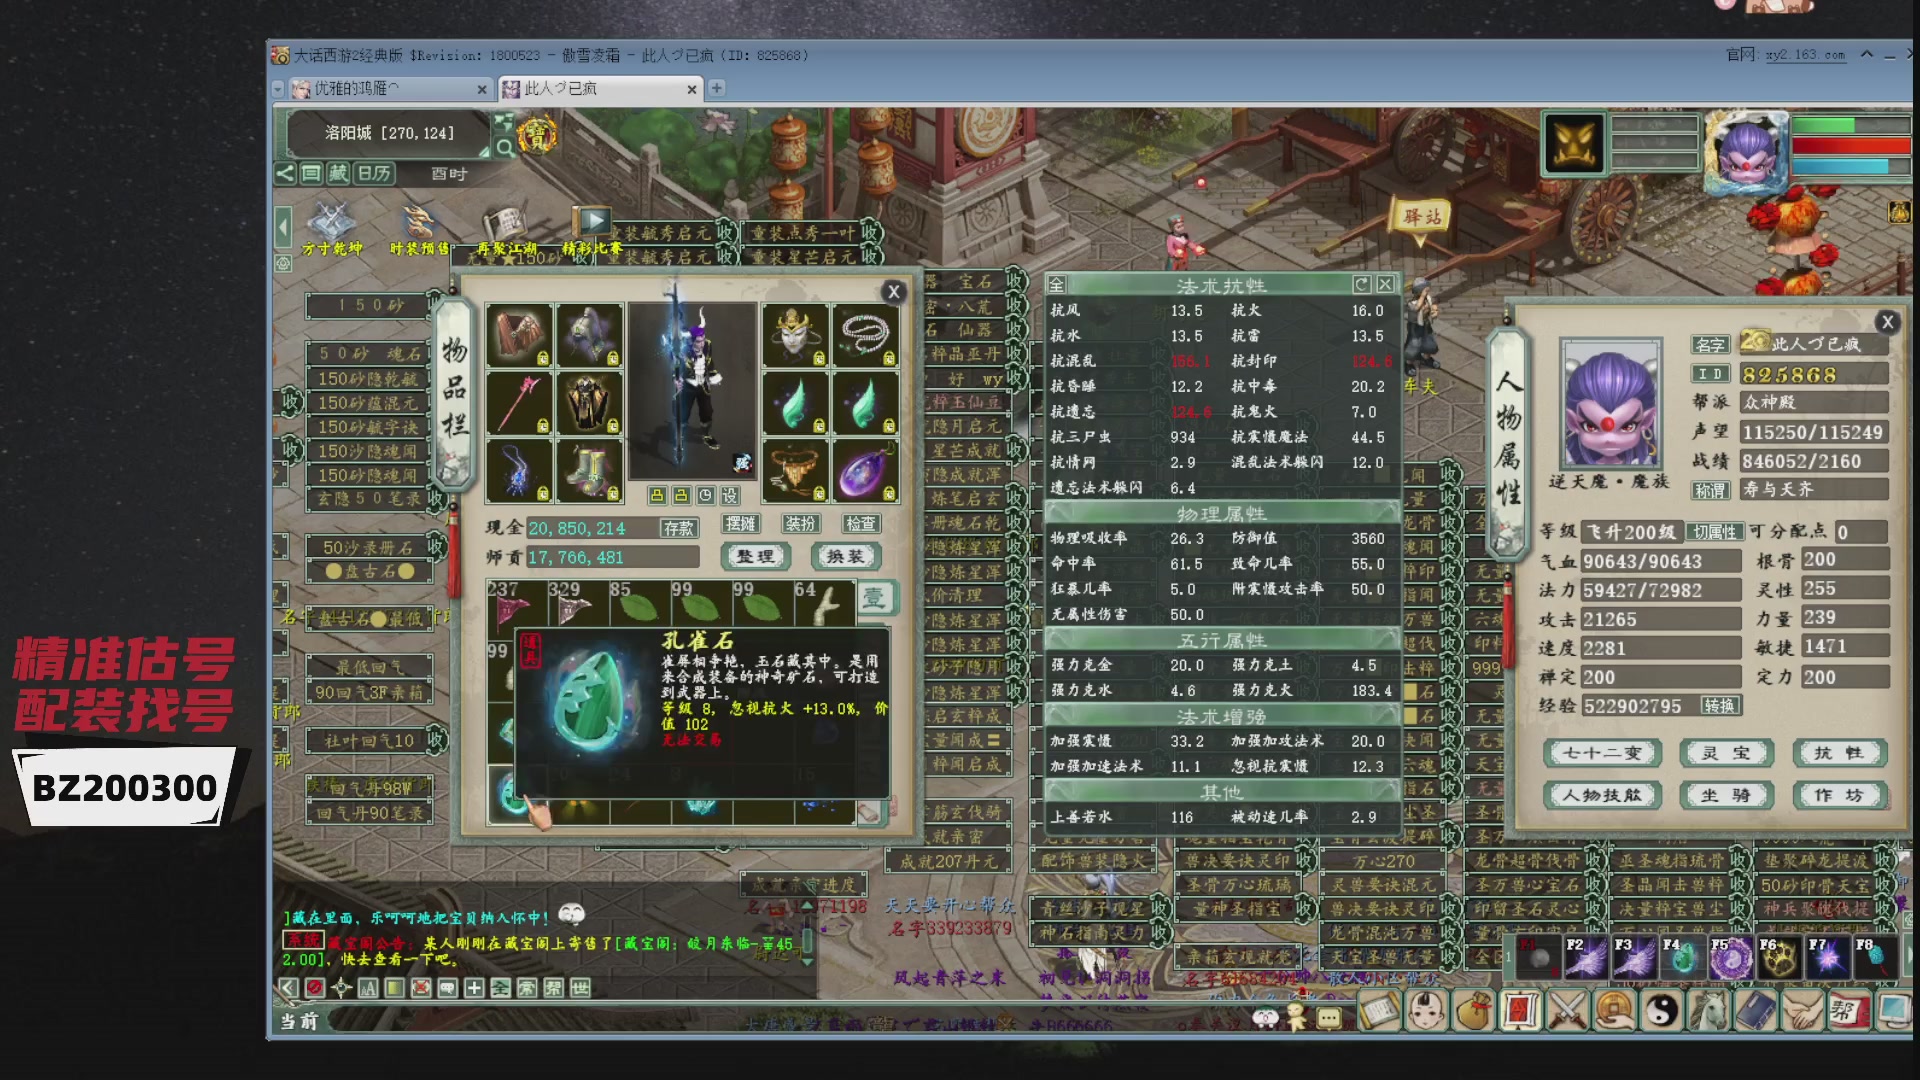
Task: Open the 七十二变 transformation button
Action: click(1602, 753)
